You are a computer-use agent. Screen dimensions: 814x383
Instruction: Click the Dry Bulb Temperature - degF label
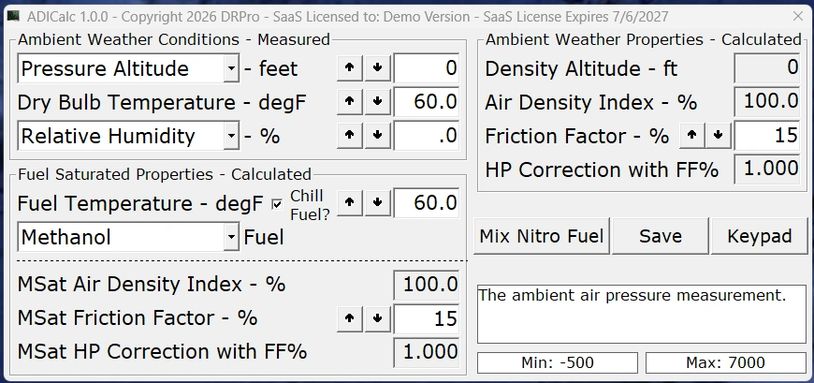click(x=161, y=103)
